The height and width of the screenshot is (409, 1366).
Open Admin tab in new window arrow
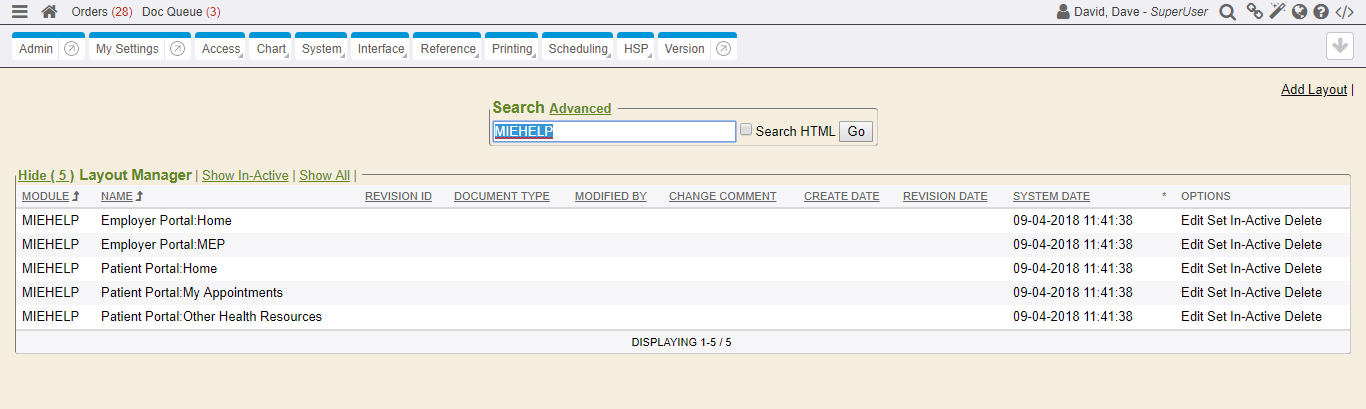(72, 49)
